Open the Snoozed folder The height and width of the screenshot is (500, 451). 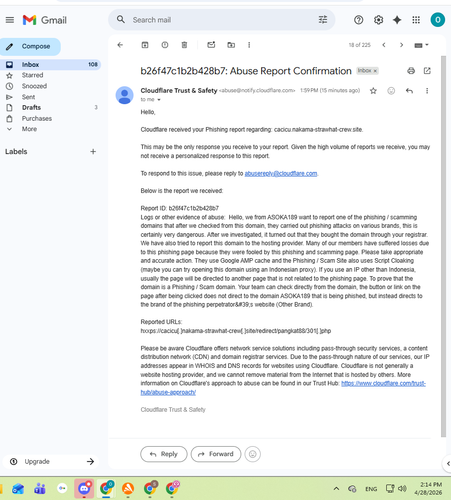[x=34, y=86]
